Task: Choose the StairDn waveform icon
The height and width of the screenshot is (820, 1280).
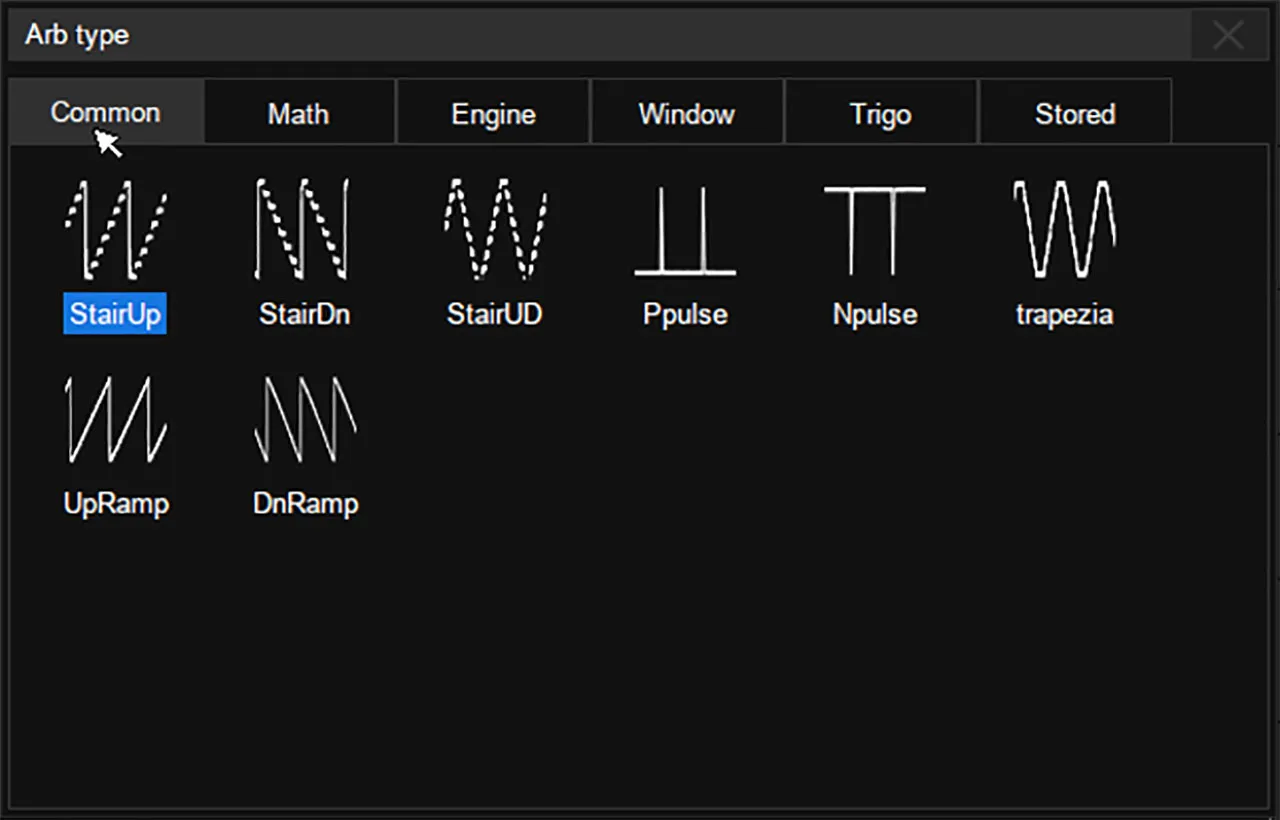Action: pos(304,229)
